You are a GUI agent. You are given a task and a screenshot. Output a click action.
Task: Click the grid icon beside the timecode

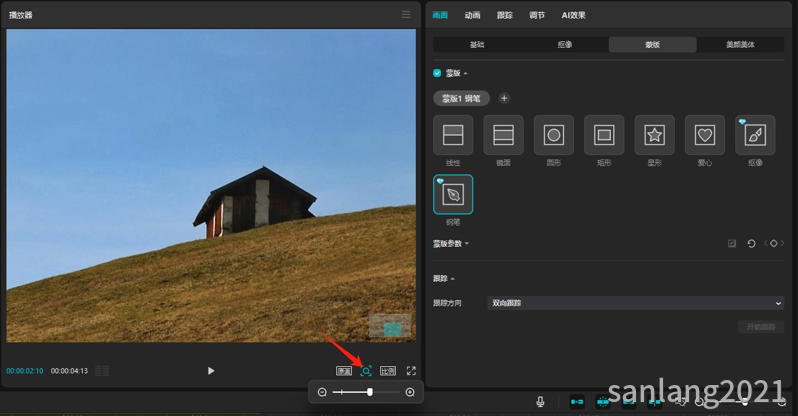tap(102, 371)
